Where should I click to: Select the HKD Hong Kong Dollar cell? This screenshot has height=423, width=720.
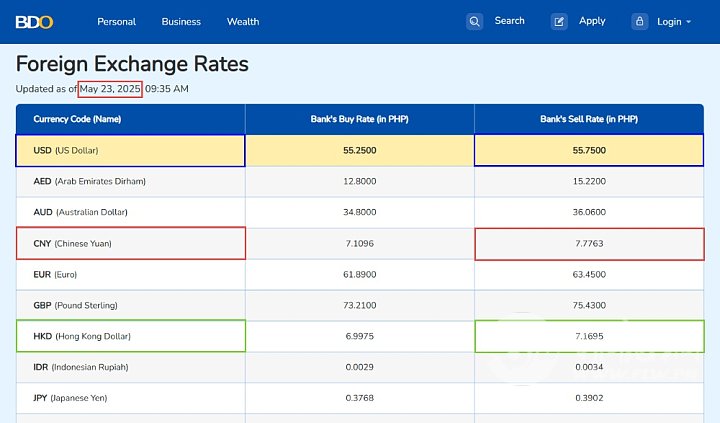(x=131, y=336)
